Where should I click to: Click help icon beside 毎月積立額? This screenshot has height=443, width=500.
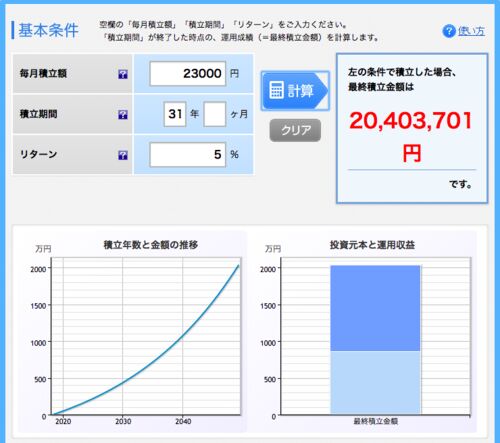click(123, 74)
